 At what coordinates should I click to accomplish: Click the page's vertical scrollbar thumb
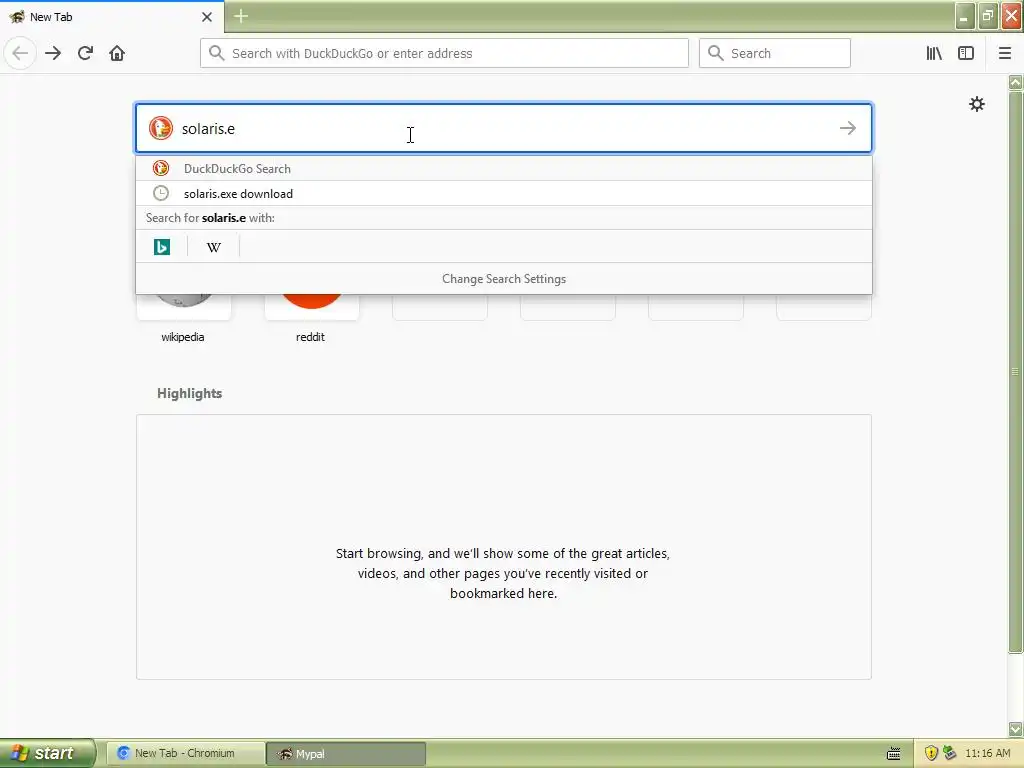point(1015,372)
